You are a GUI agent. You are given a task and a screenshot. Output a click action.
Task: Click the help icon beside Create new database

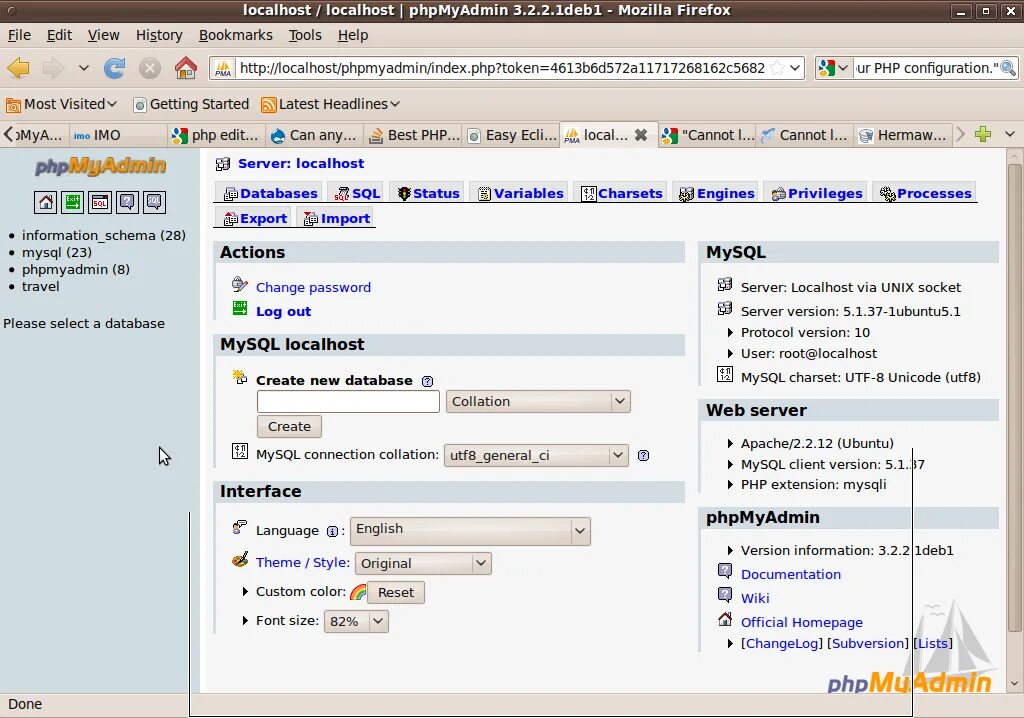[427, 382]
